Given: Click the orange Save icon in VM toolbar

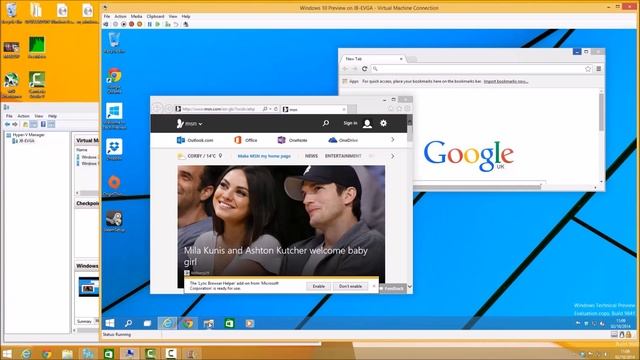Looking at the screenshot, I should [140, 24].
